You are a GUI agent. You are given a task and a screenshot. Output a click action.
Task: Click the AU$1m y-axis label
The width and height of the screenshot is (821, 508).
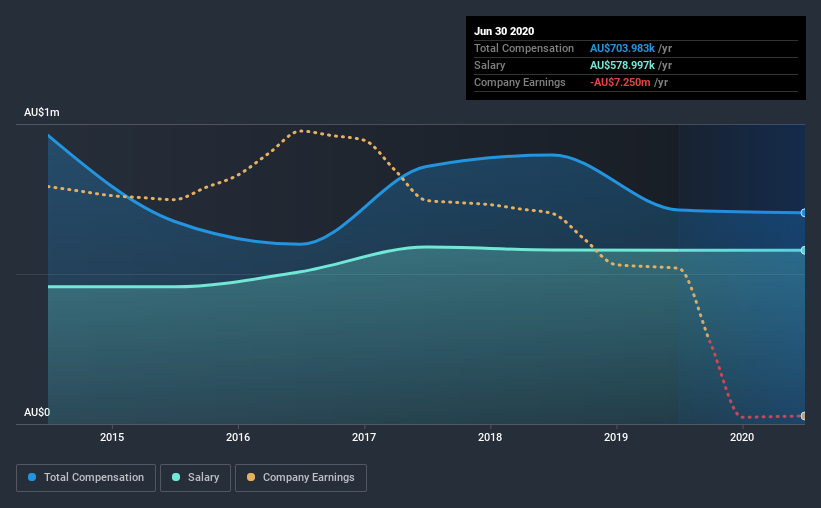[42, 113]
